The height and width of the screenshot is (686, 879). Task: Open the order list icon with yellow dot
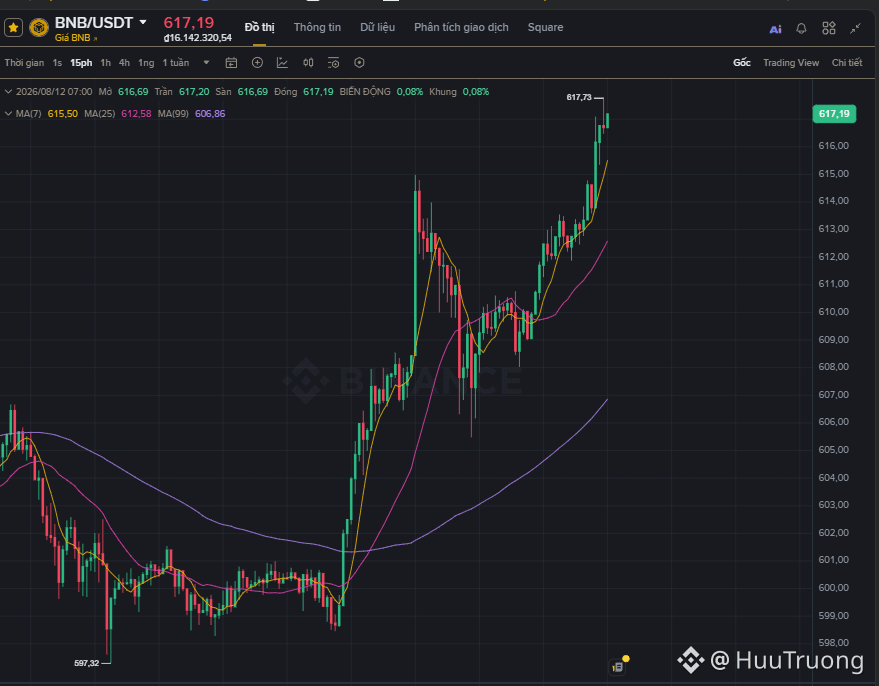tap(619, 665)
